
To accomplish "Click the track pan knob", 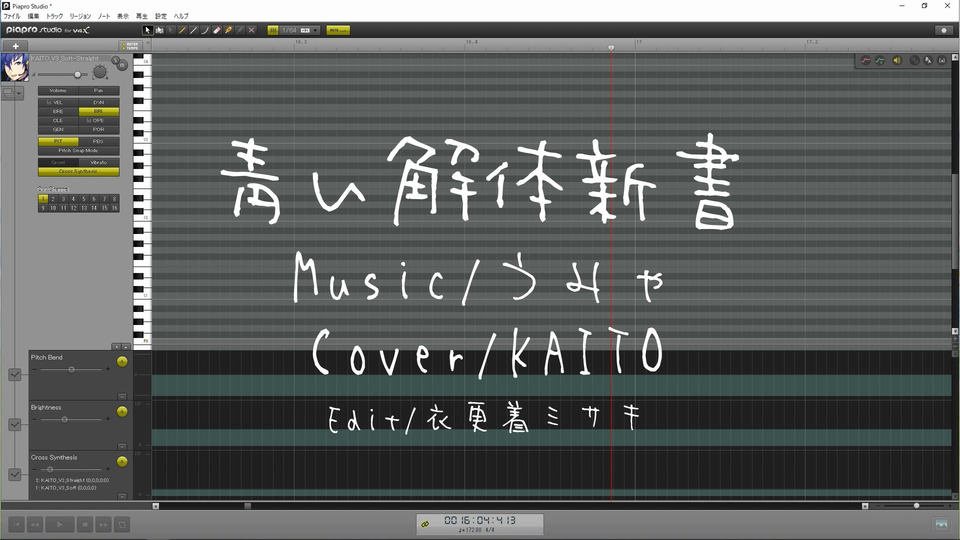I will click(x=99, y=72).
